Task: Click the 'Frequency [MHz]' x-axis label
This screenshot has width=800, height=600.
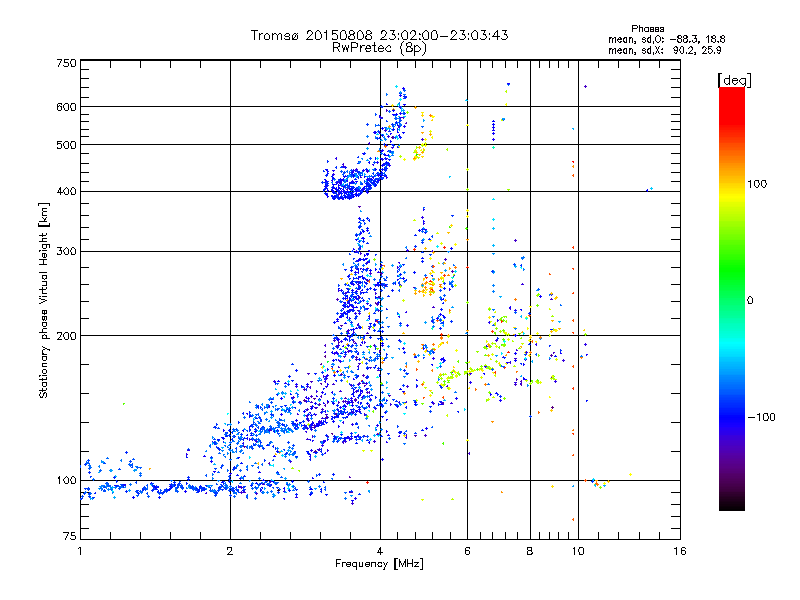Action: pyautogui.click(x=379, y=564)
